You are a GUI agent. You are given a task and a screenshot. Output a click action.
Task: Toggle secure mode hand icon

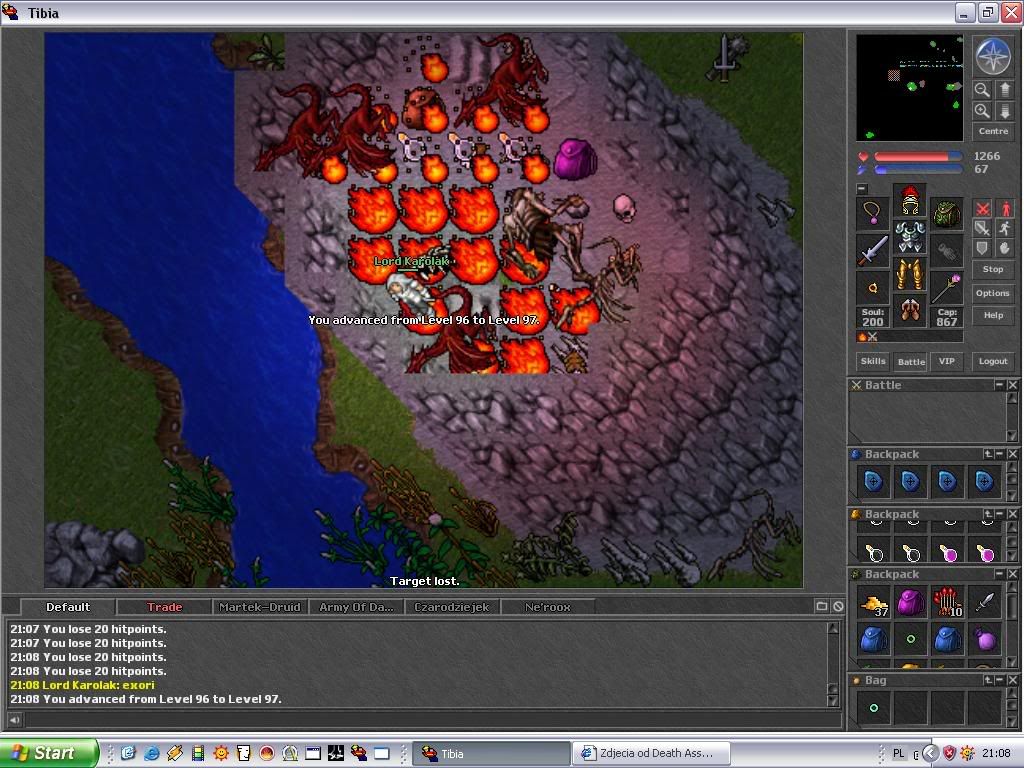(x=1004, y=248)
